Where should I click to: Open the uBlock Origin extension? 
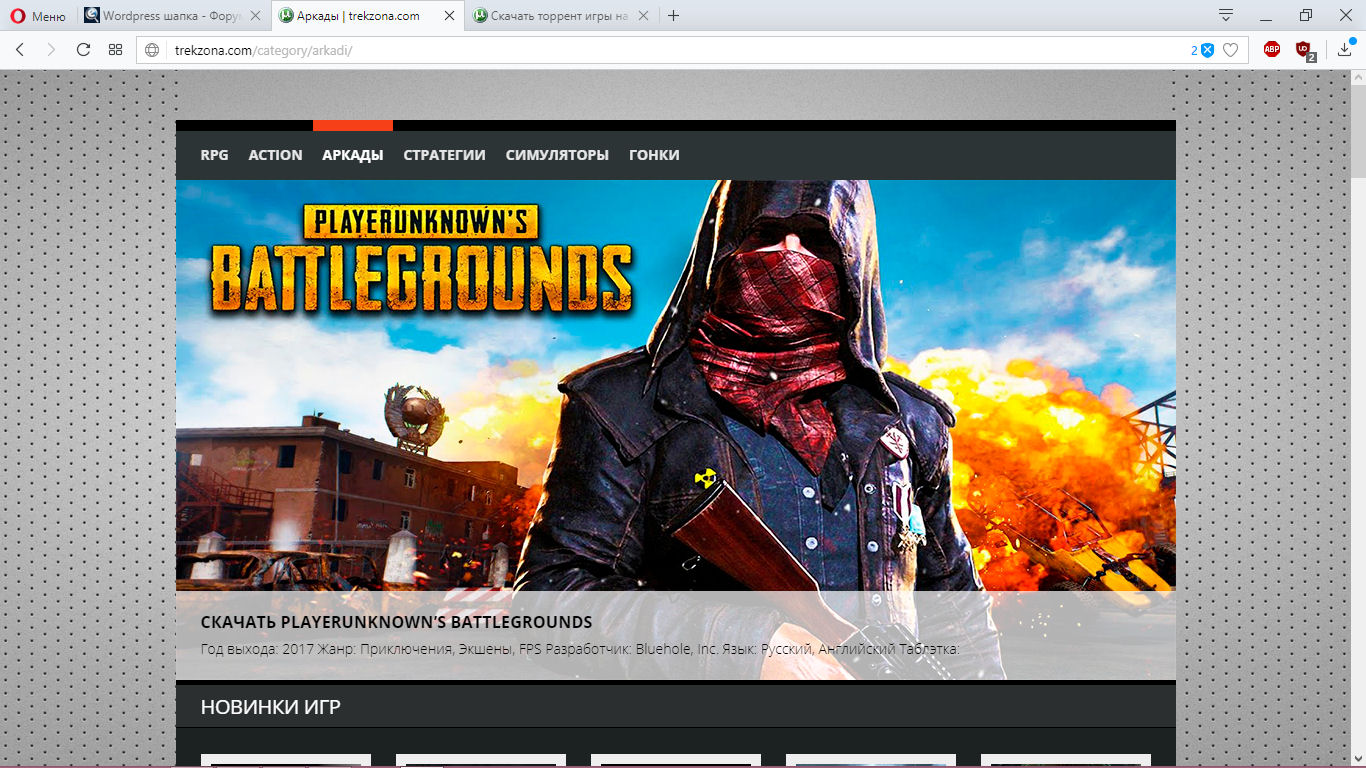click(1305, 50)
